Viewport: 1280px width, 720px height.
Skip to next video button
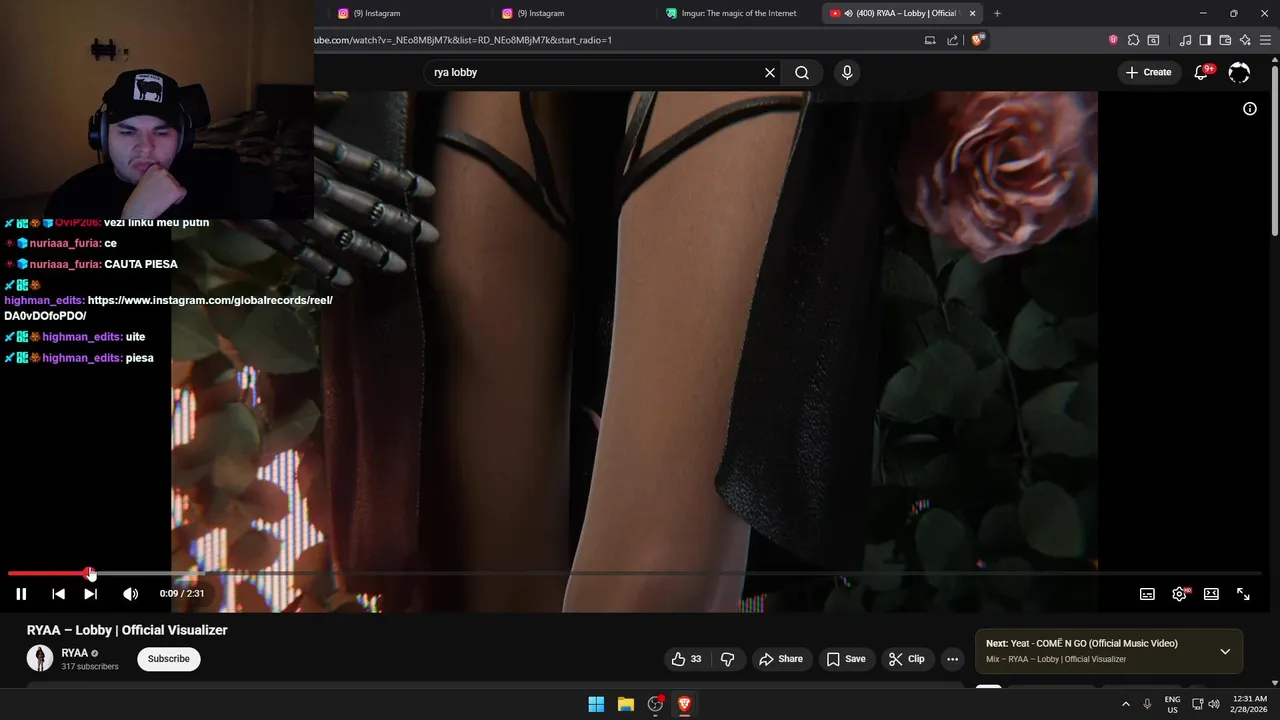tap(90, 594)
